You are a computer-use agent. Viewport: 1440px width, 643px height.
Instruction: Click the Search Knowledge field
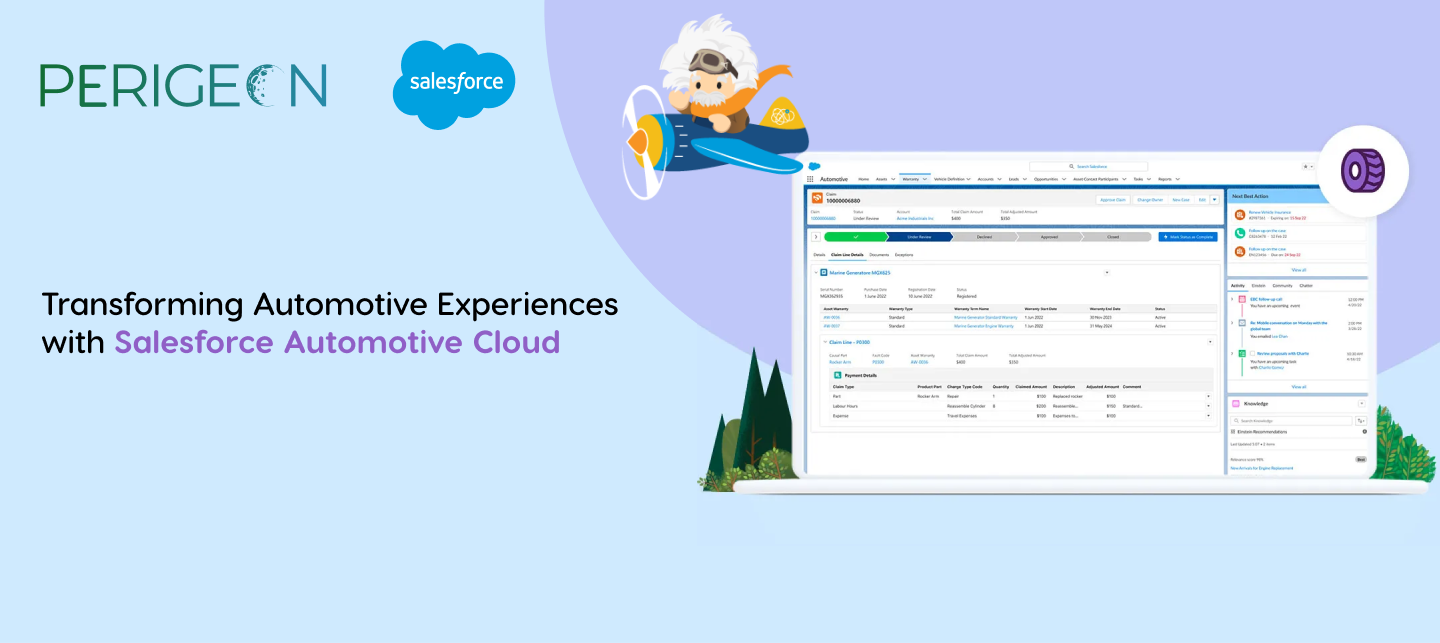(1291, 421)
